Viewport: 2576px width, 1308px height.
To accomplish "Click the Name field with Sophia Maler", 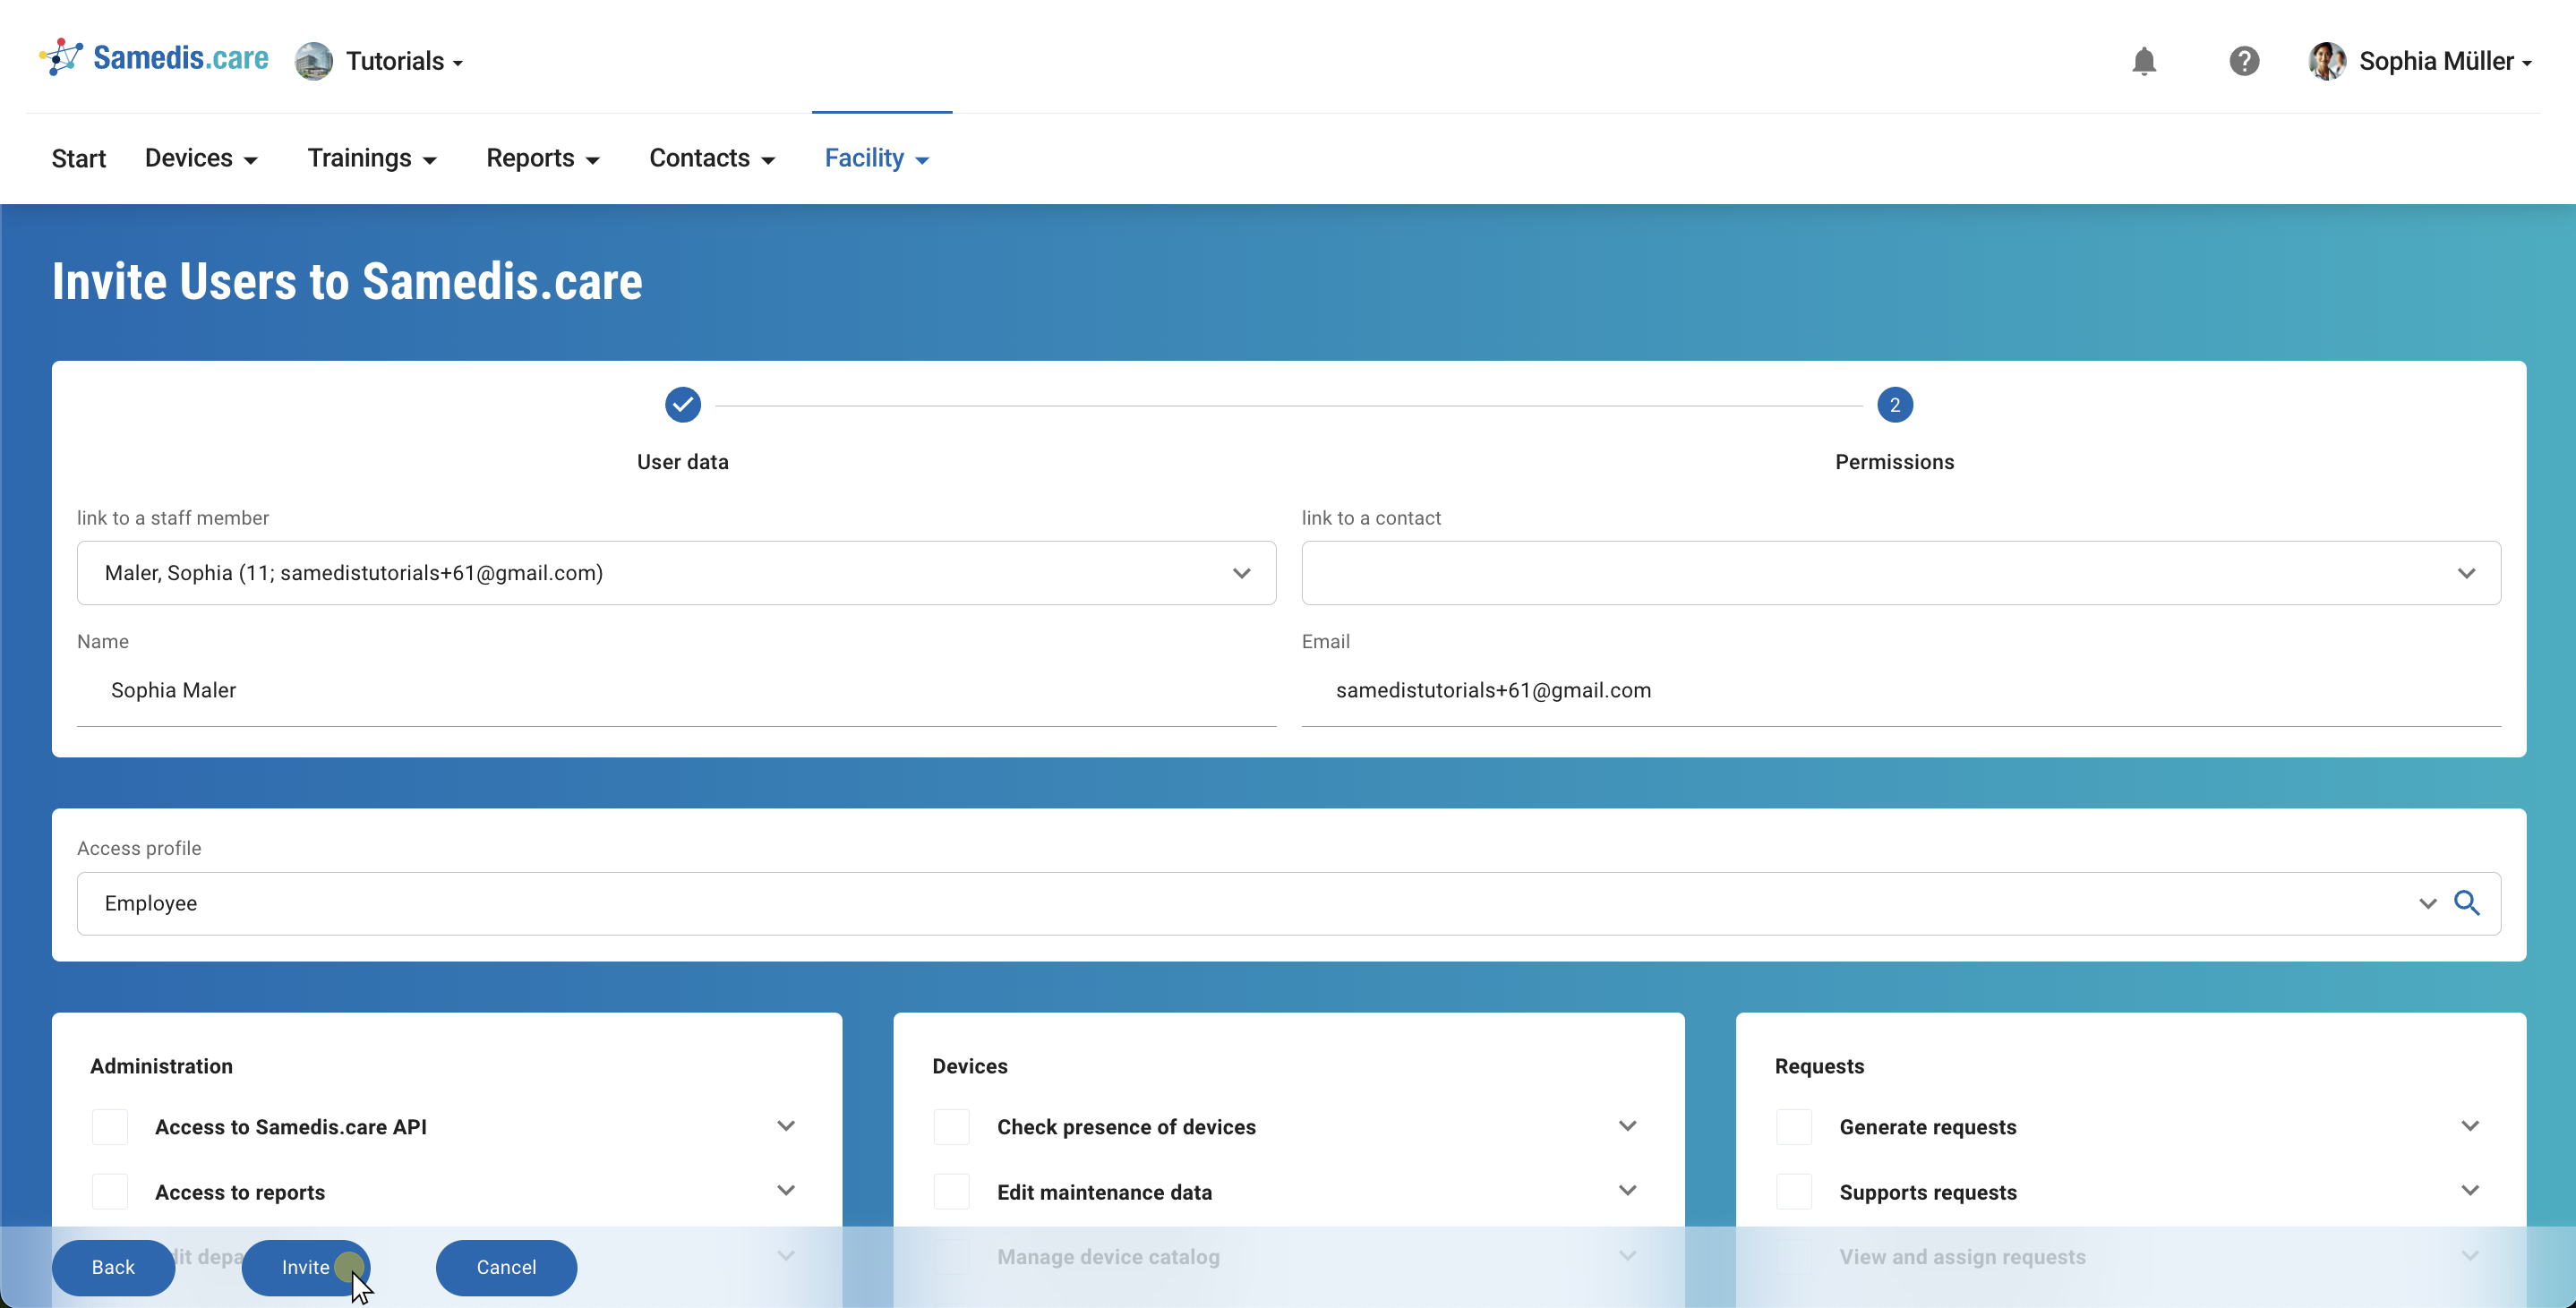I will tap(676, 691).
